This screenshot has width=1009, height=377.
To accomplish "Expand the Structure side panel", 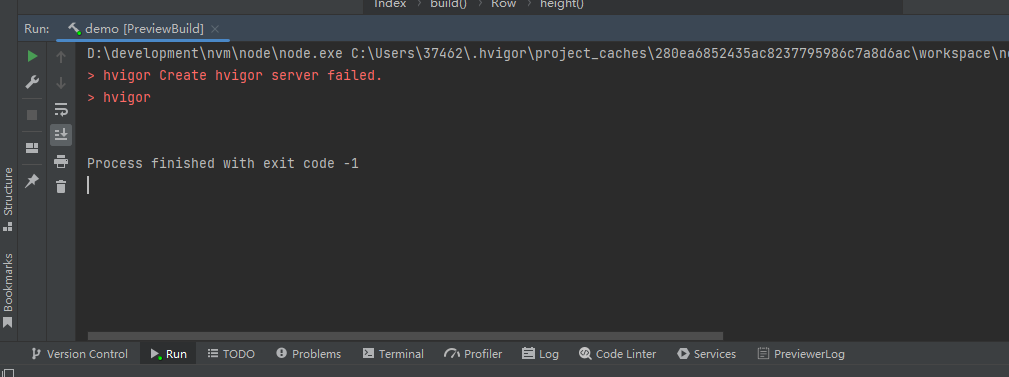I will [8, 199].
